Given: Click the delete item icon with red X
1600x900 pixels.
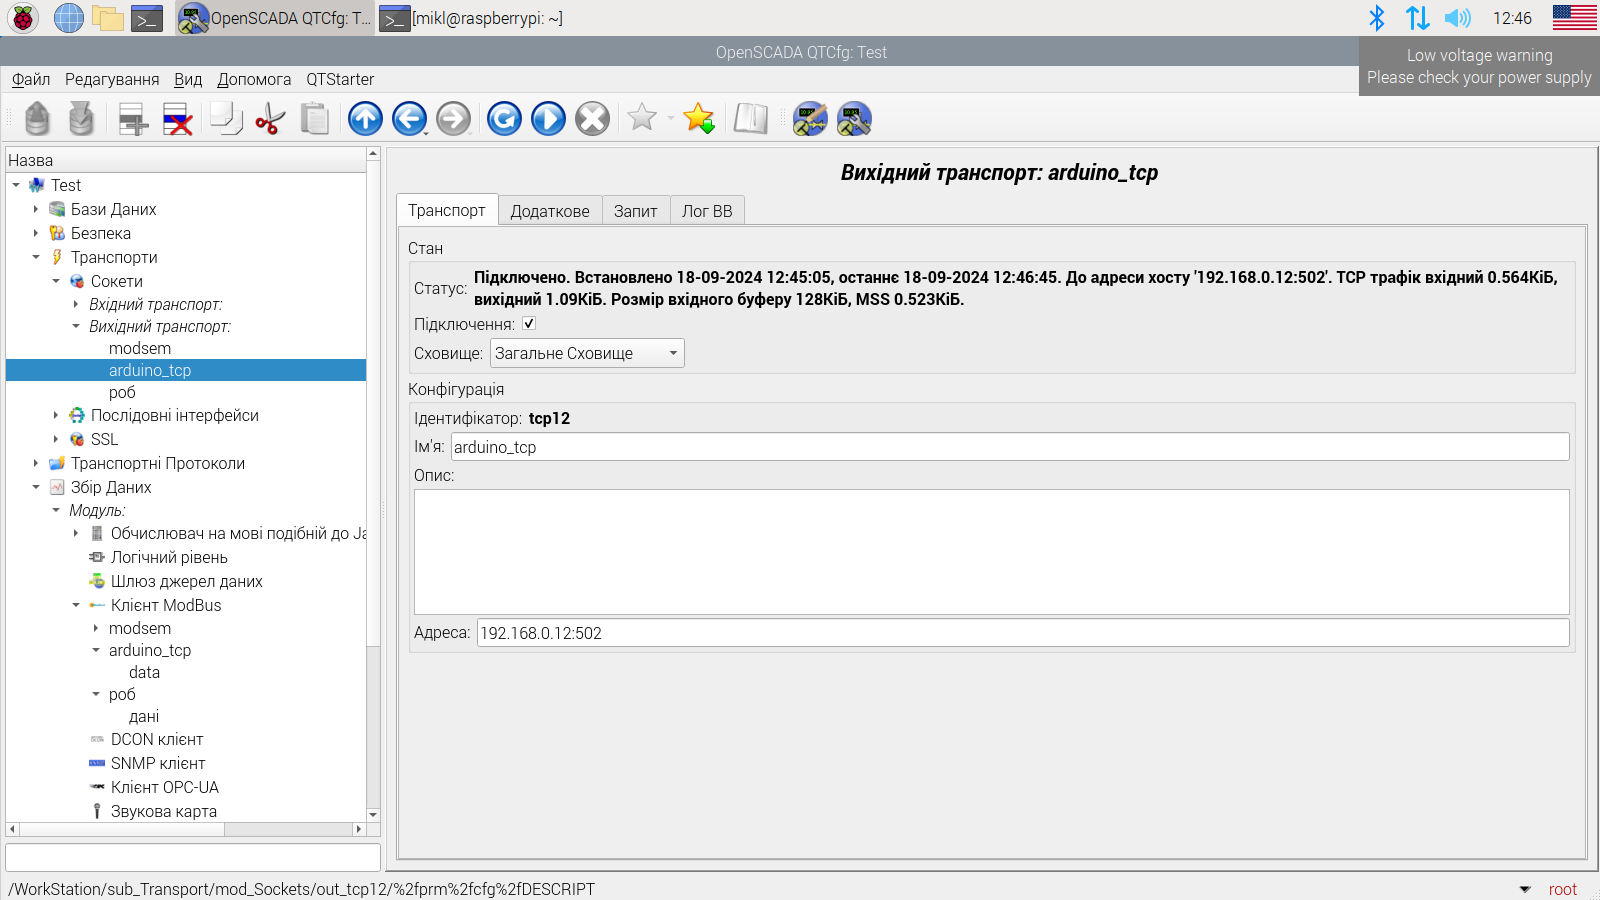Looking at the screenshot, I should (x=177, y=119).
